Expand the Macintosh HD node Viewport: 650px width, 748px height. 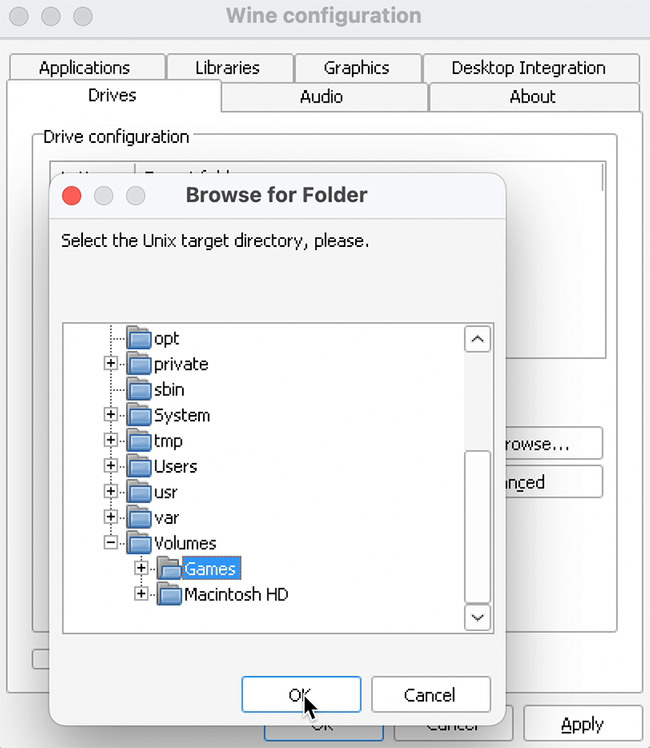[141, 594]
